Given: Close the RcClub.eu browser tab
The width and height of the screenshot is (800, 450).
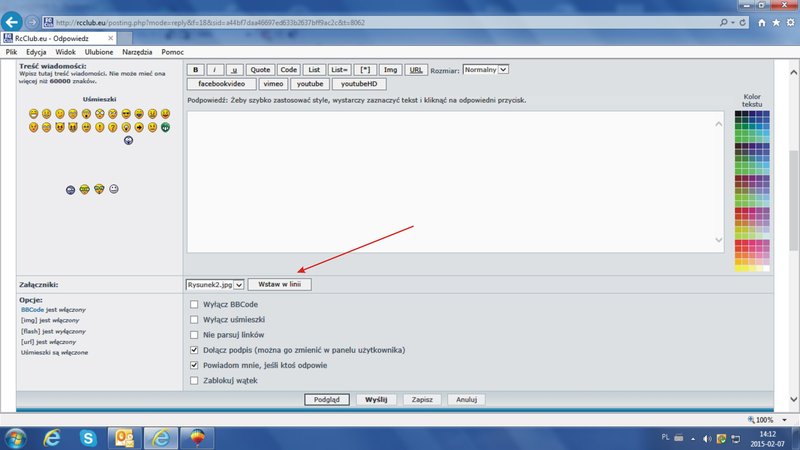Looking at the screenshot, I should [x=110, y=38].
